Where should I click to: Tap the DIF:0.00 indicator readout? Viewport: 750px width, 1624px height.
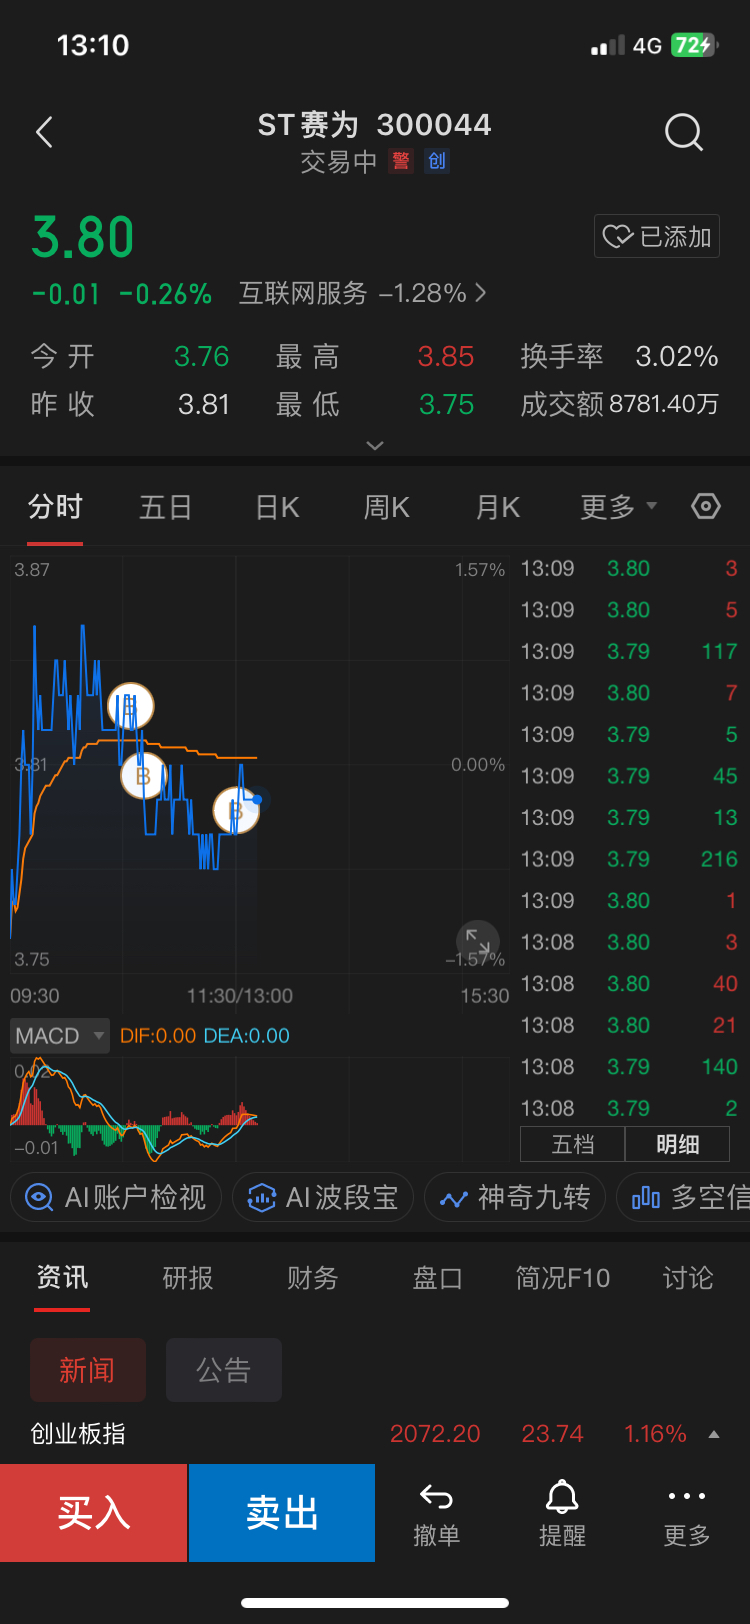tap(158, 1036)
